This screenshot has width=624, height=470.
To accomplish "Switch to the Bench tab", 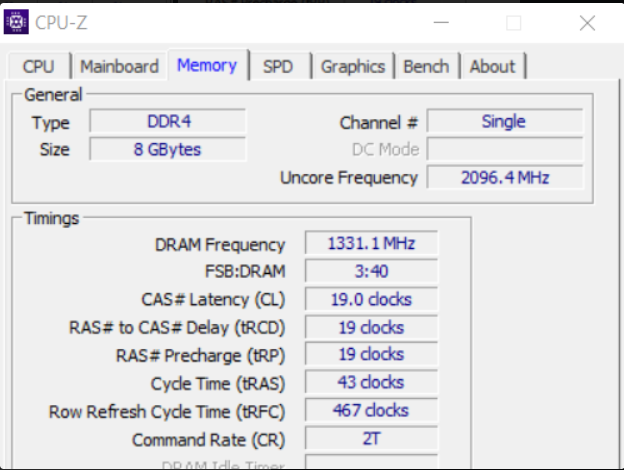I will click(x=426, y=66).
